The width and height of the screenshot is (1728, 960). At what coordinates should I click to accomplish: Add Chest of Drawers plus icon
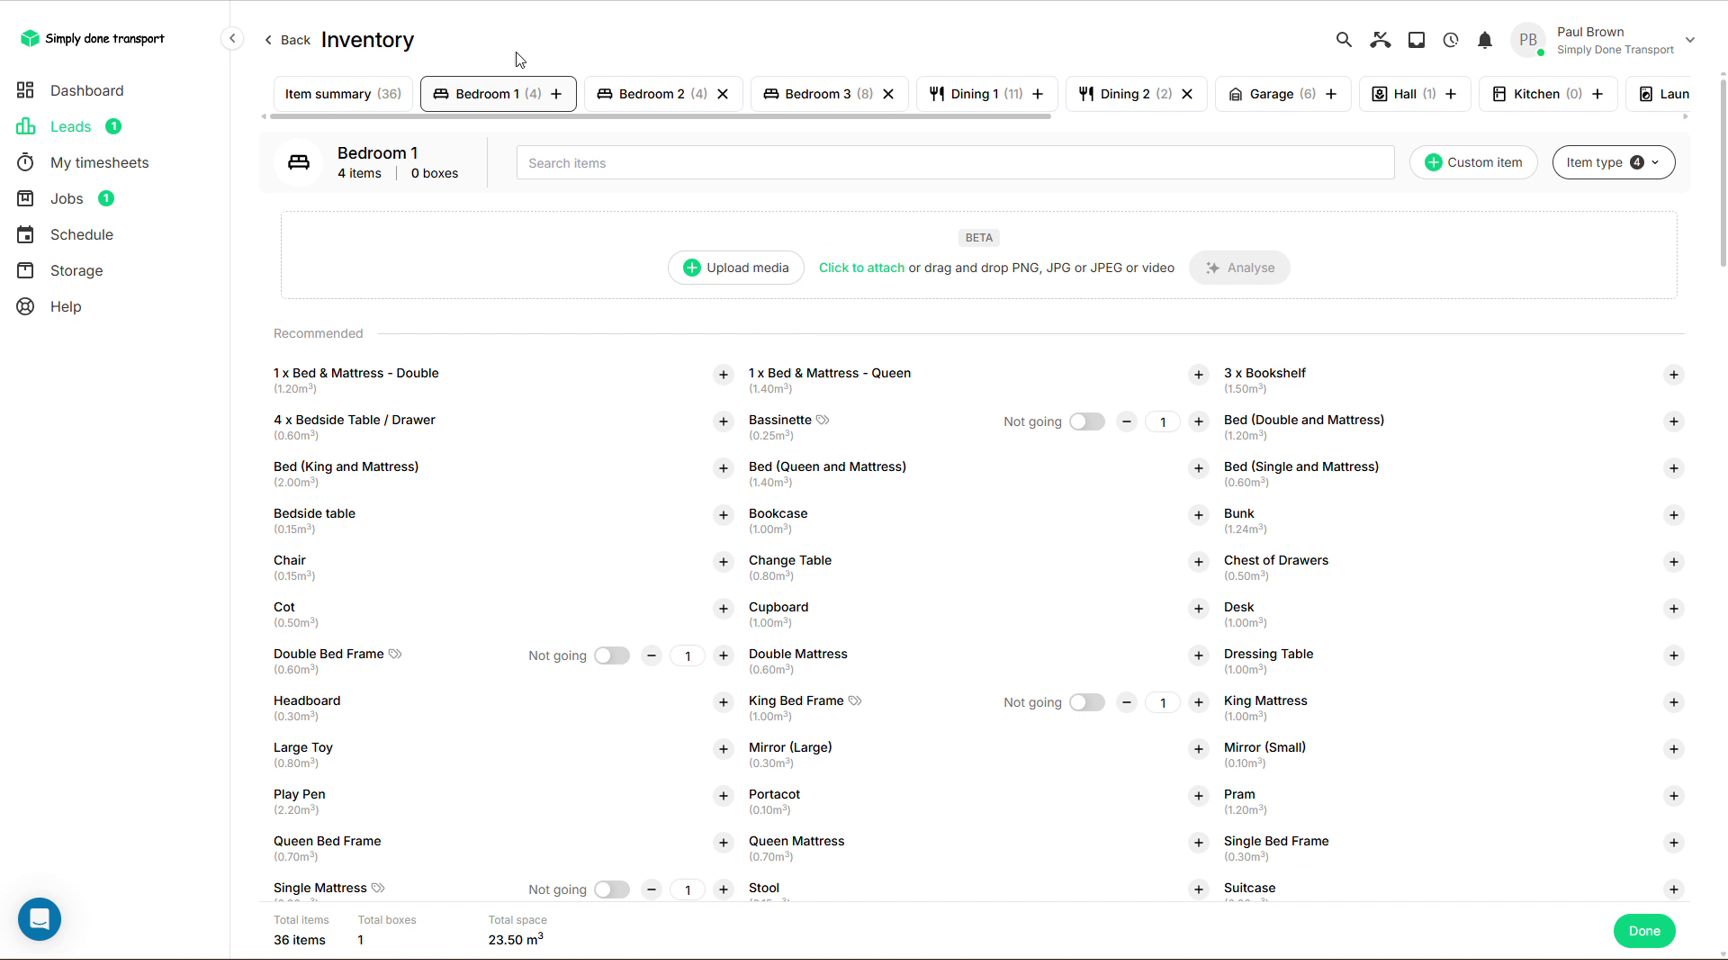[1674, 562]
